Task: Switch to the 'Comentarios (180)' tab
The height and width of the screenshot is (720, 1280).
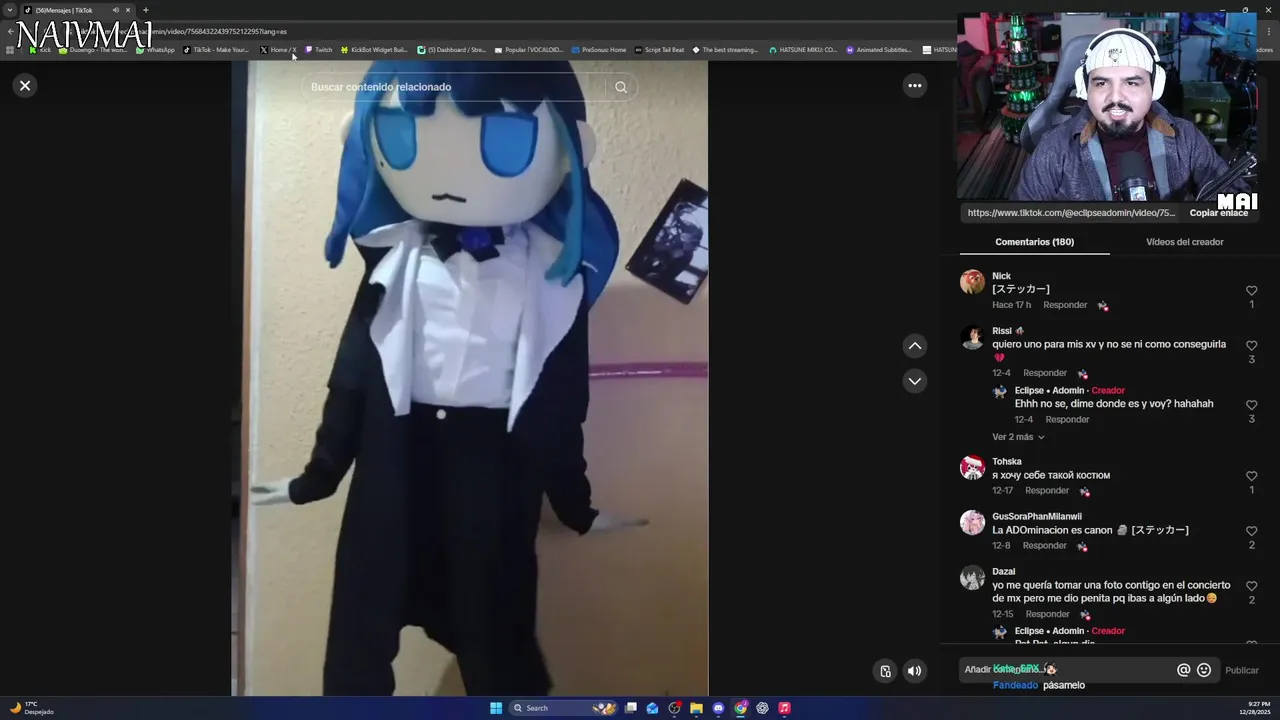Action: tap(1034, 242)
